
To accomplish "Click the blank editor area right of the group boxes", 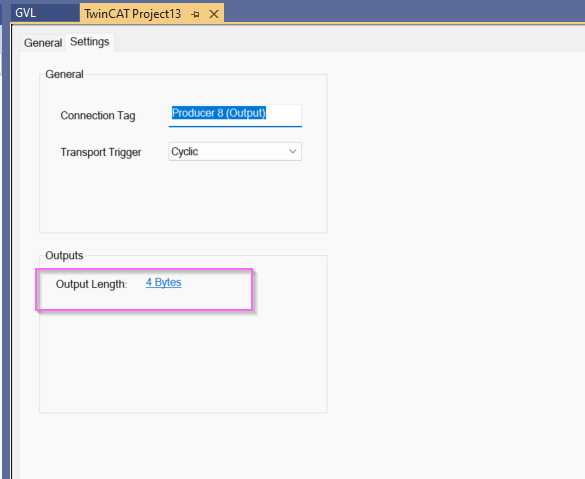I will click(x=455, y=242).
